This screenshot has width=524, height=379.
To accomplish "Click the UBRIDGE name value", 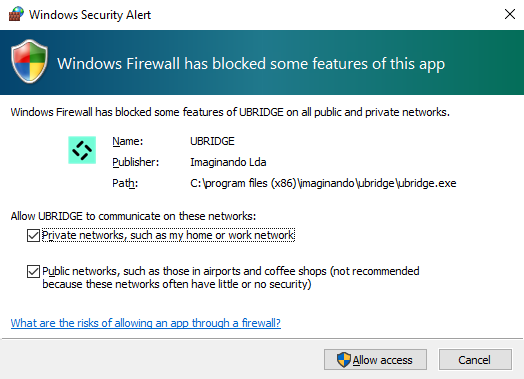I will 212,141.
